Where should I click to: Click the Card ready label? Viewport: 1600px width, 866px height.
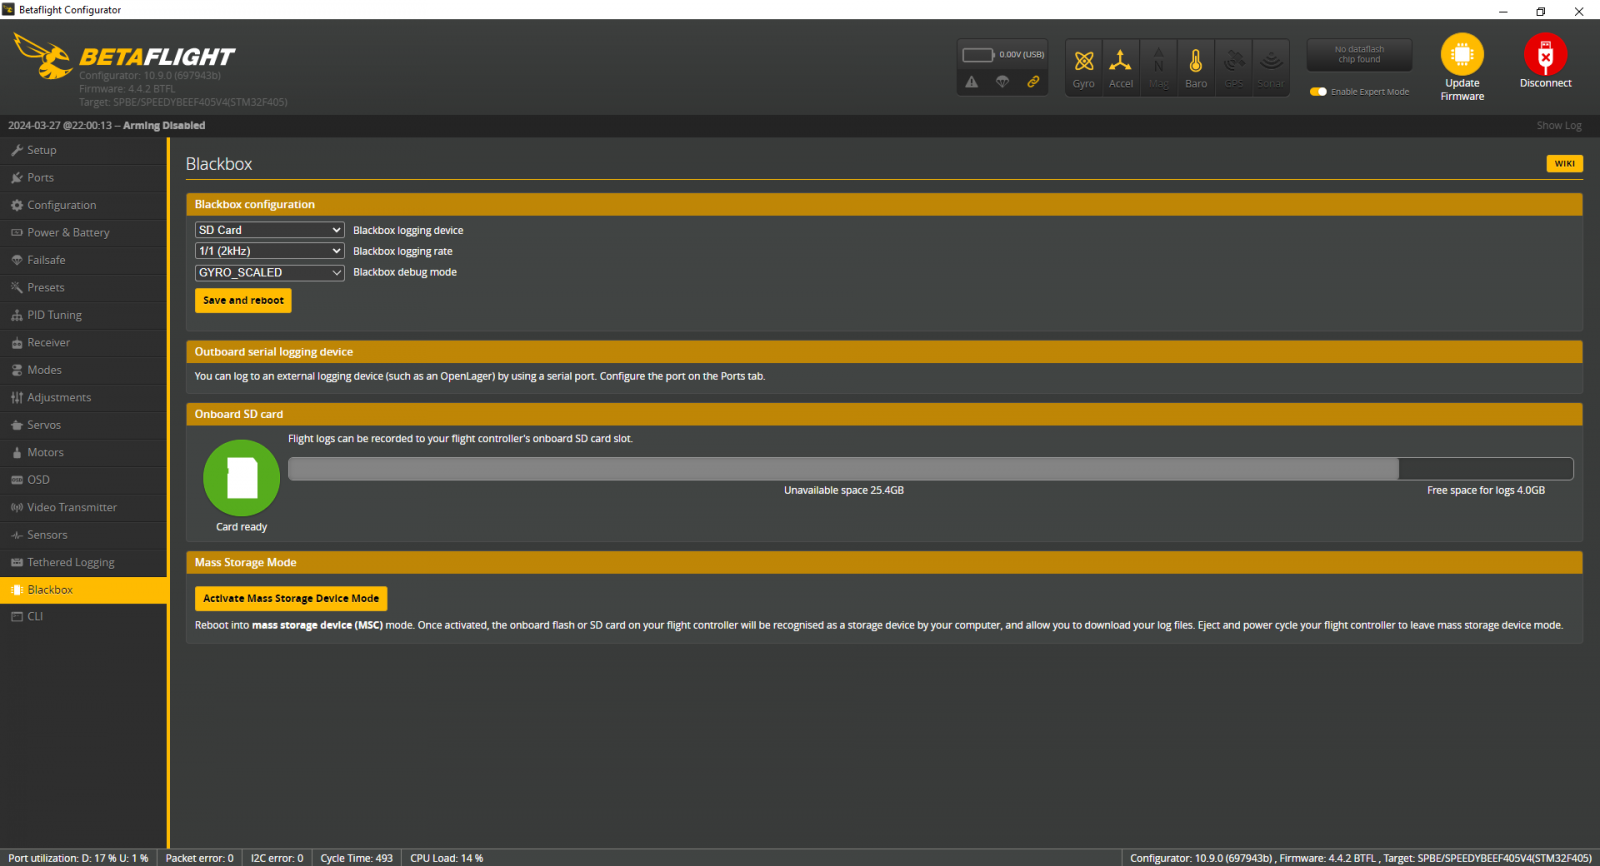tap(242, 527)
